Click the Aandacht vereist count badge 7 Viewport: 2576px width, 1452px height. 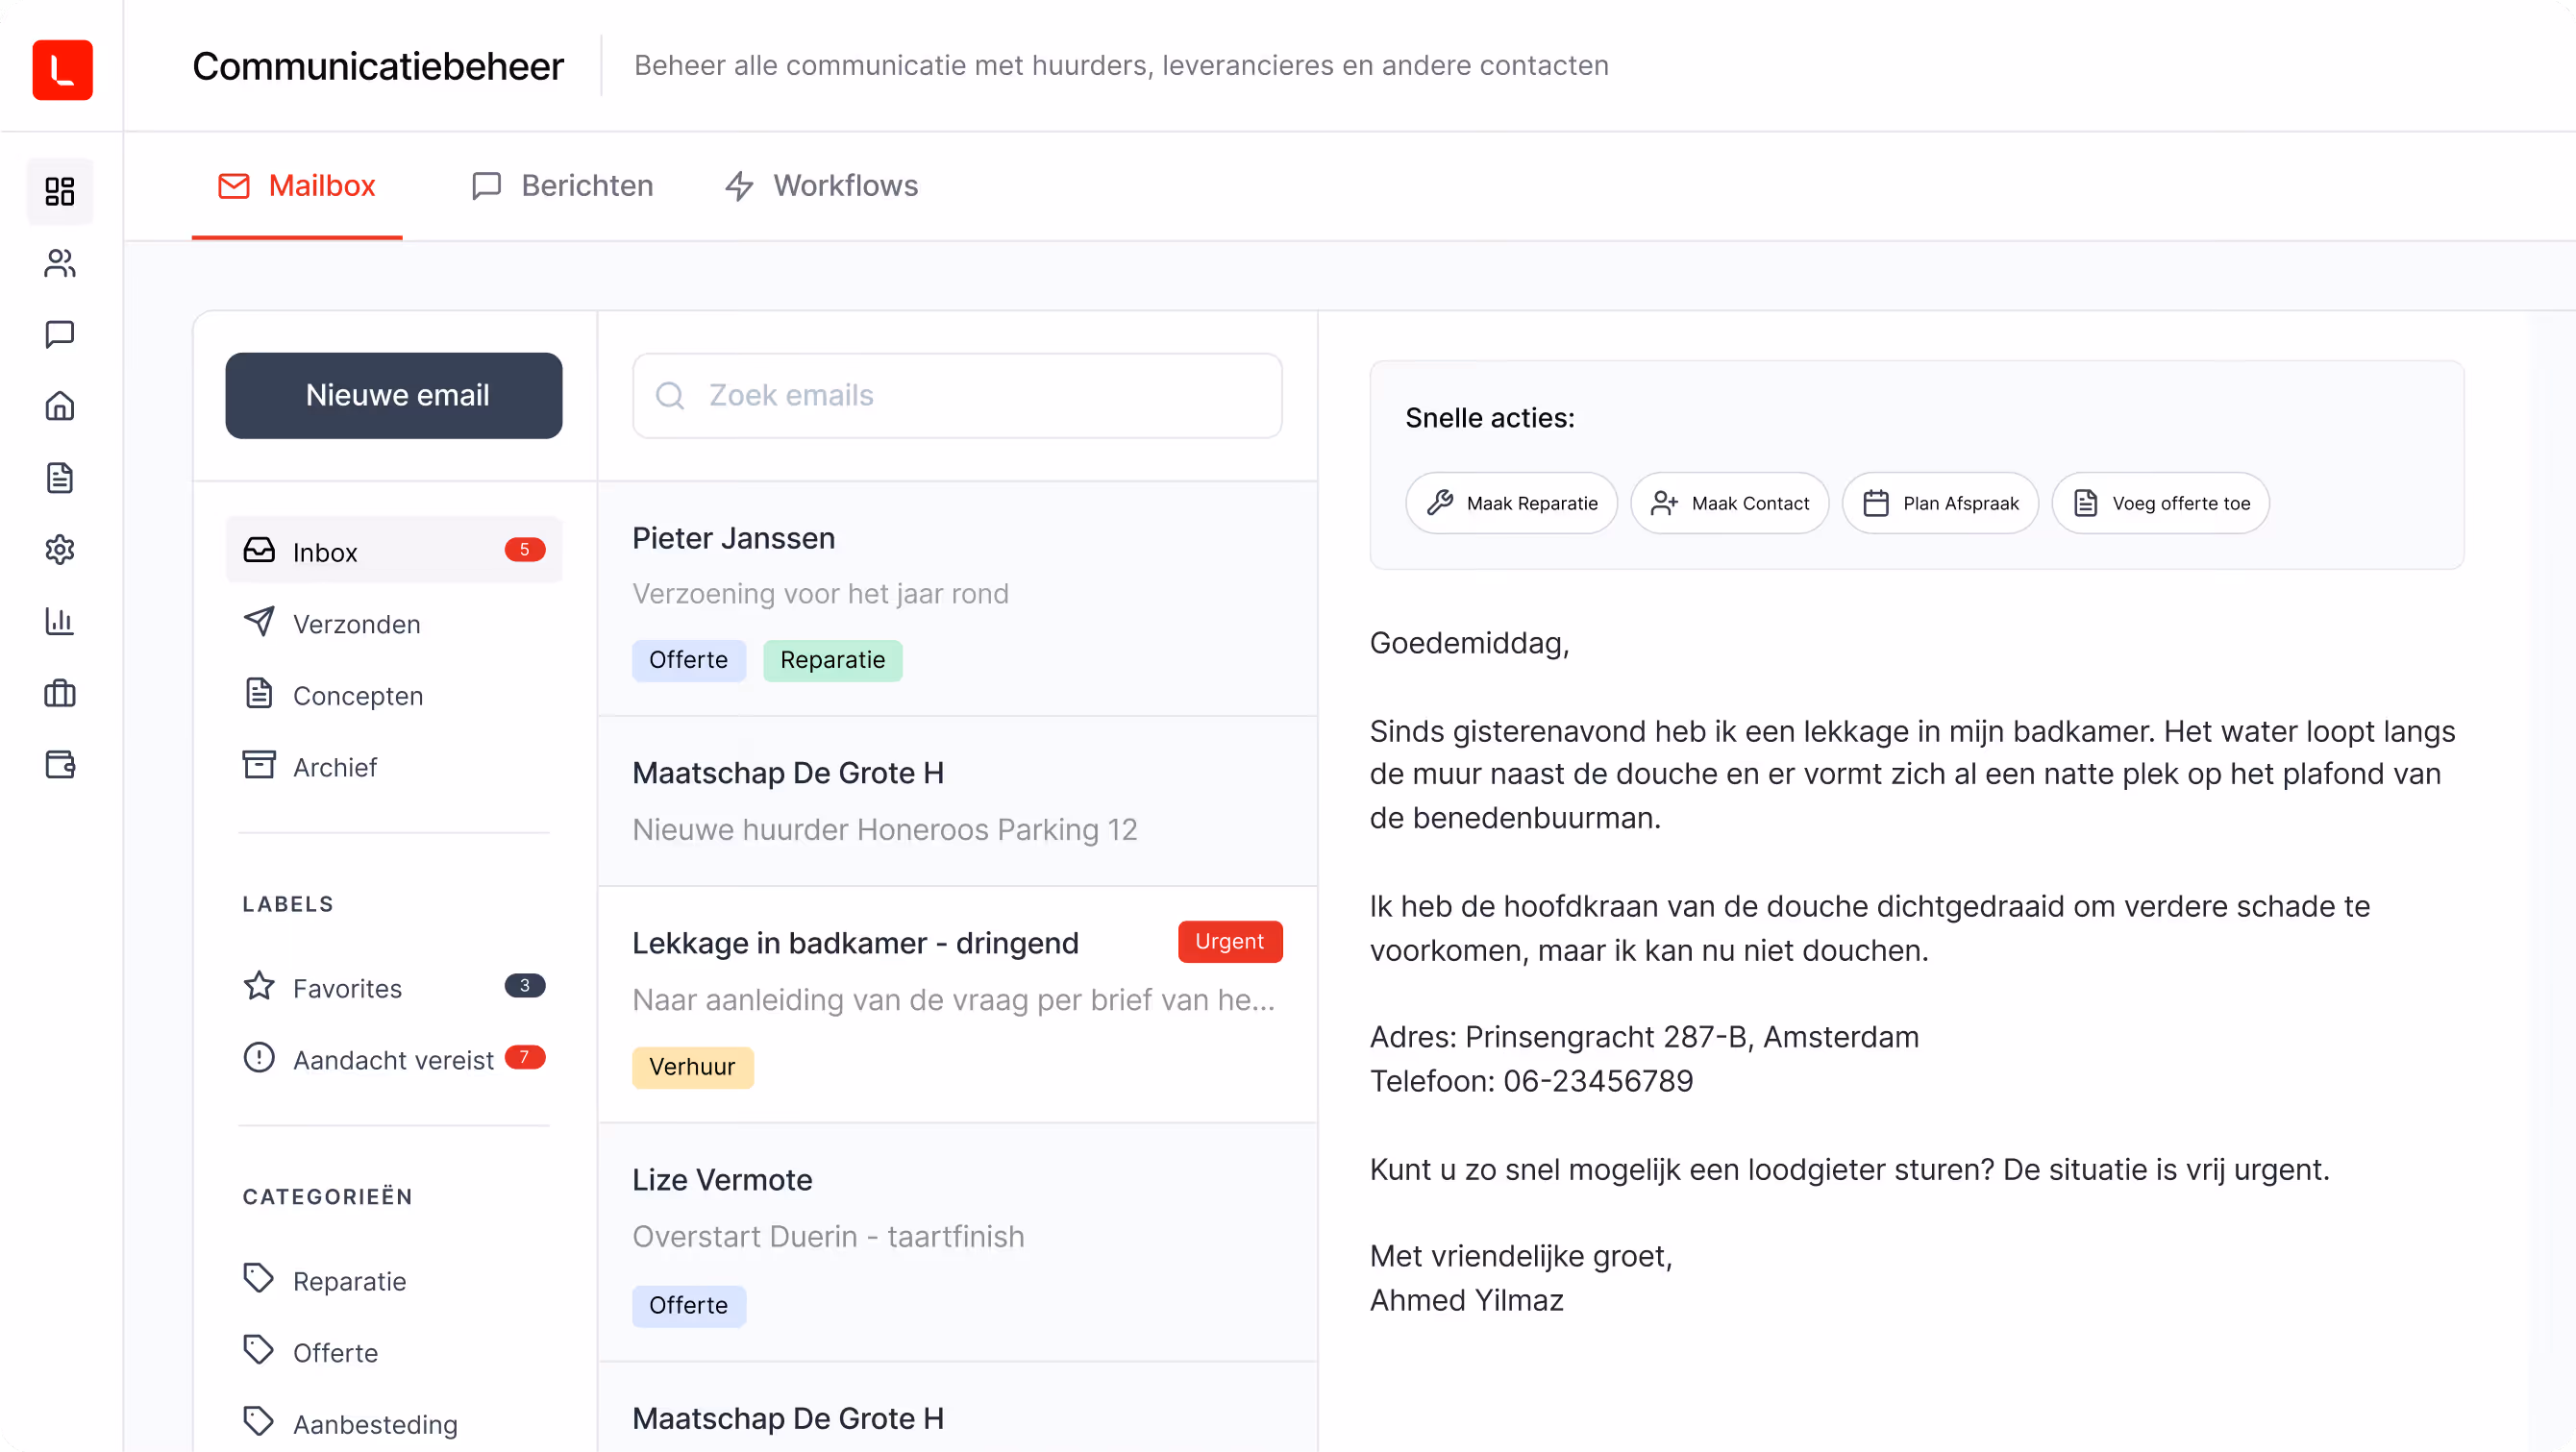[525, 1057]
